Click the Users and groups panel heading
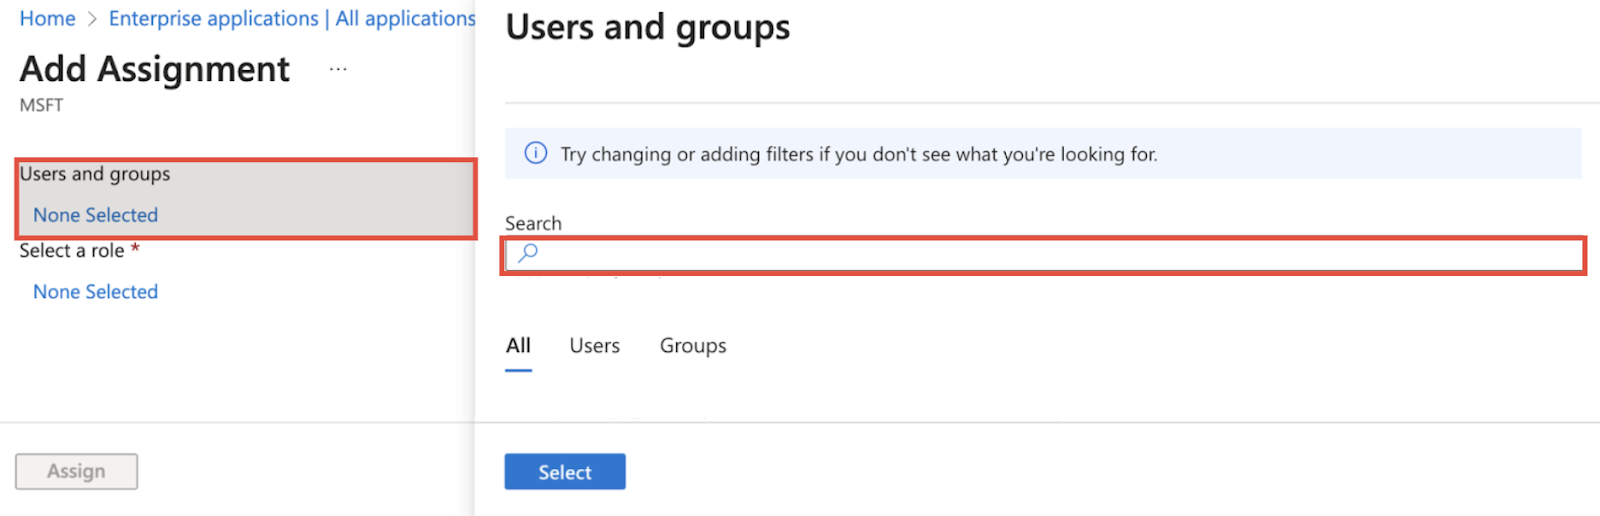Screen dimensions: 1600x516 [x=647, y=28]
